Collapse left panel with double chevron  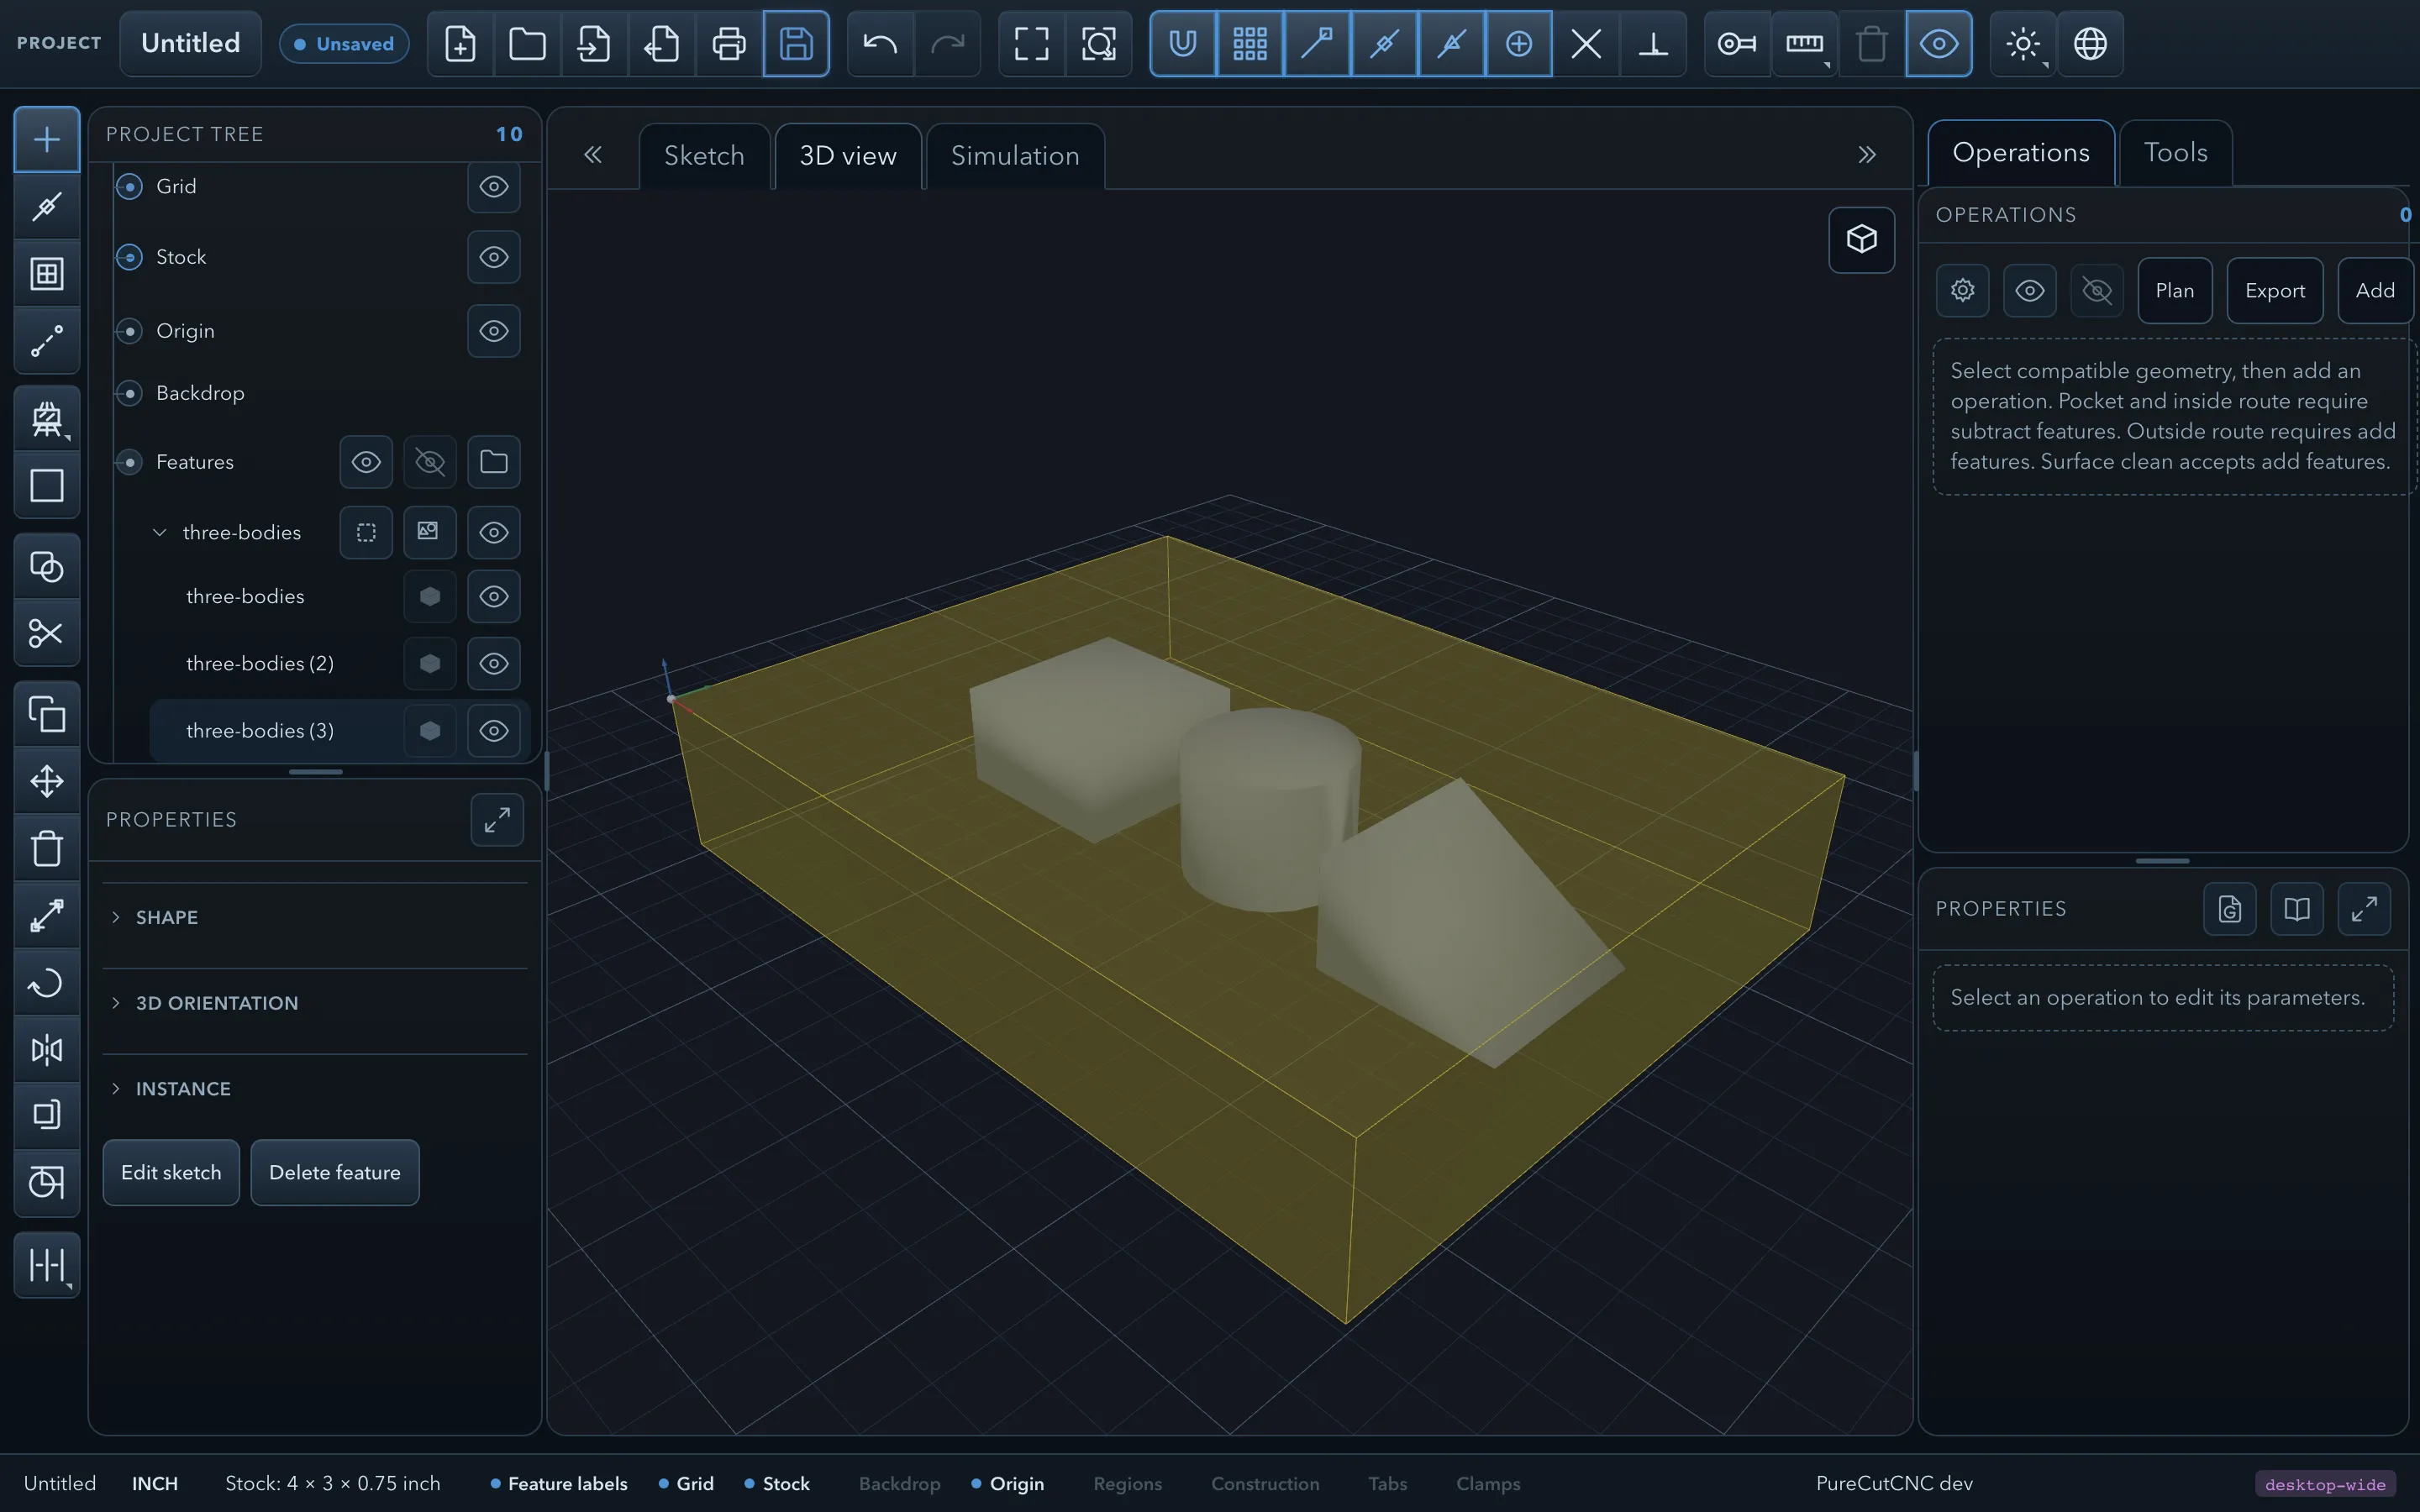(593, 155)
